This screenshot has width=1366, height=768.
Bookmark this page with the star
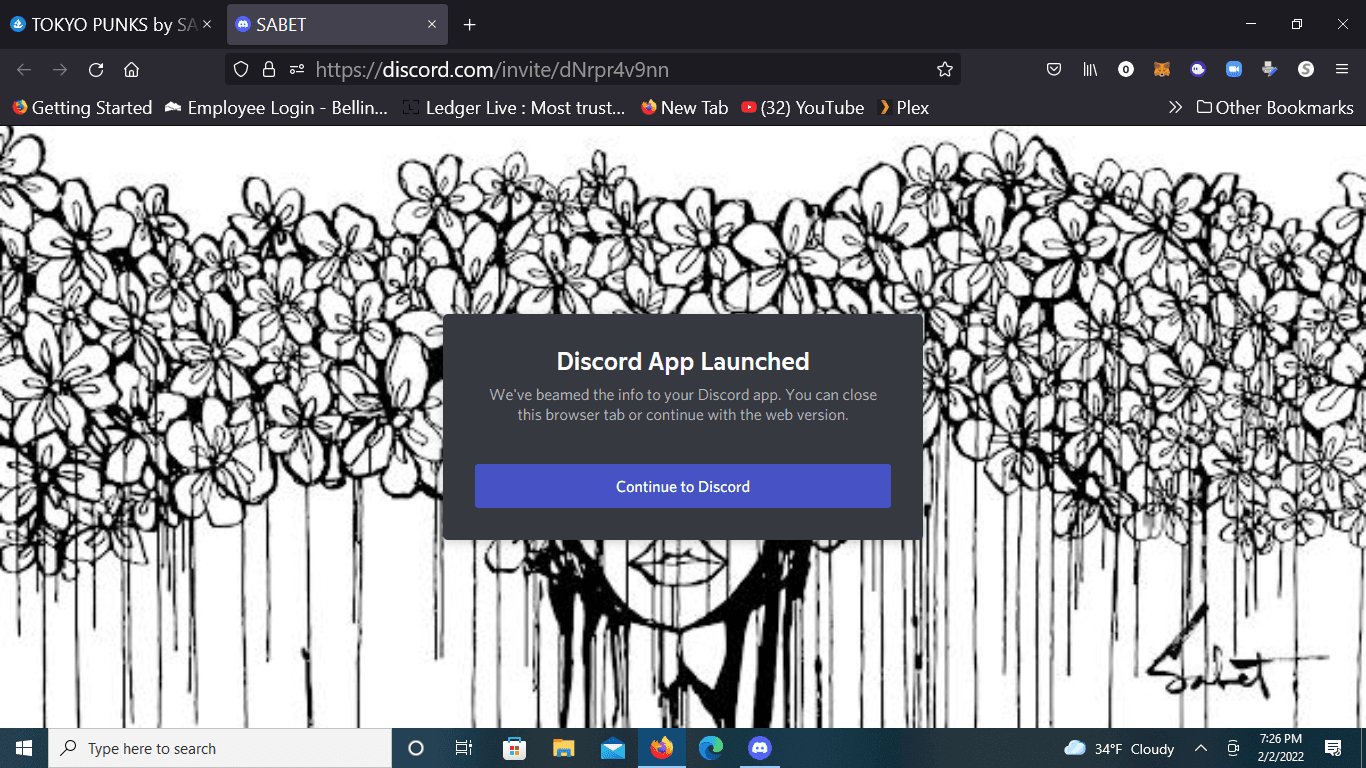click(x=944, y=69)
